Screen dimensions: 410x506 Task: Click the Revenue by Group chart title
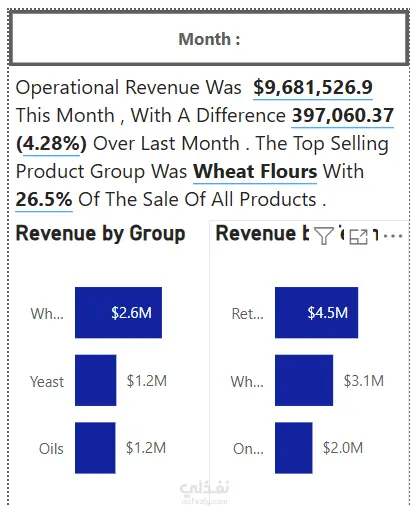point(100,233)
